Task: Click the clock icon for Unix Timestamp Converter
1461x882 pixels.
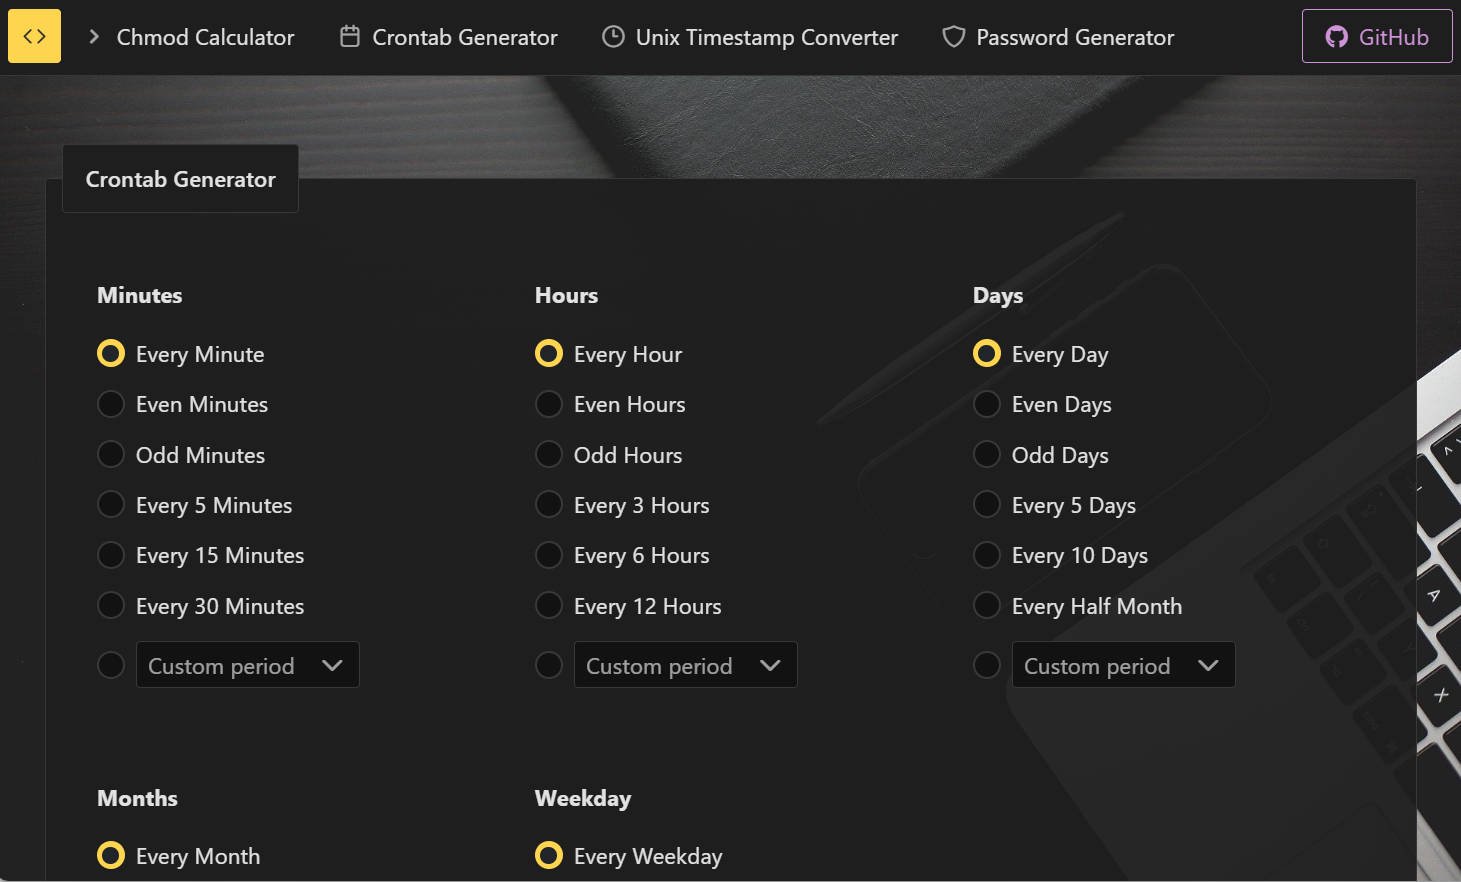Action: tap(613, 37)
